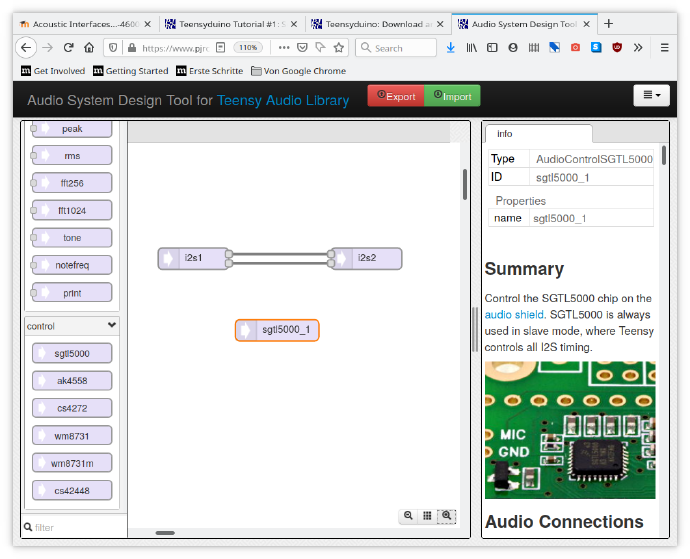Reset zoom with the grid icon
This screenshot has height=559, width=690.
coord(427,516)
